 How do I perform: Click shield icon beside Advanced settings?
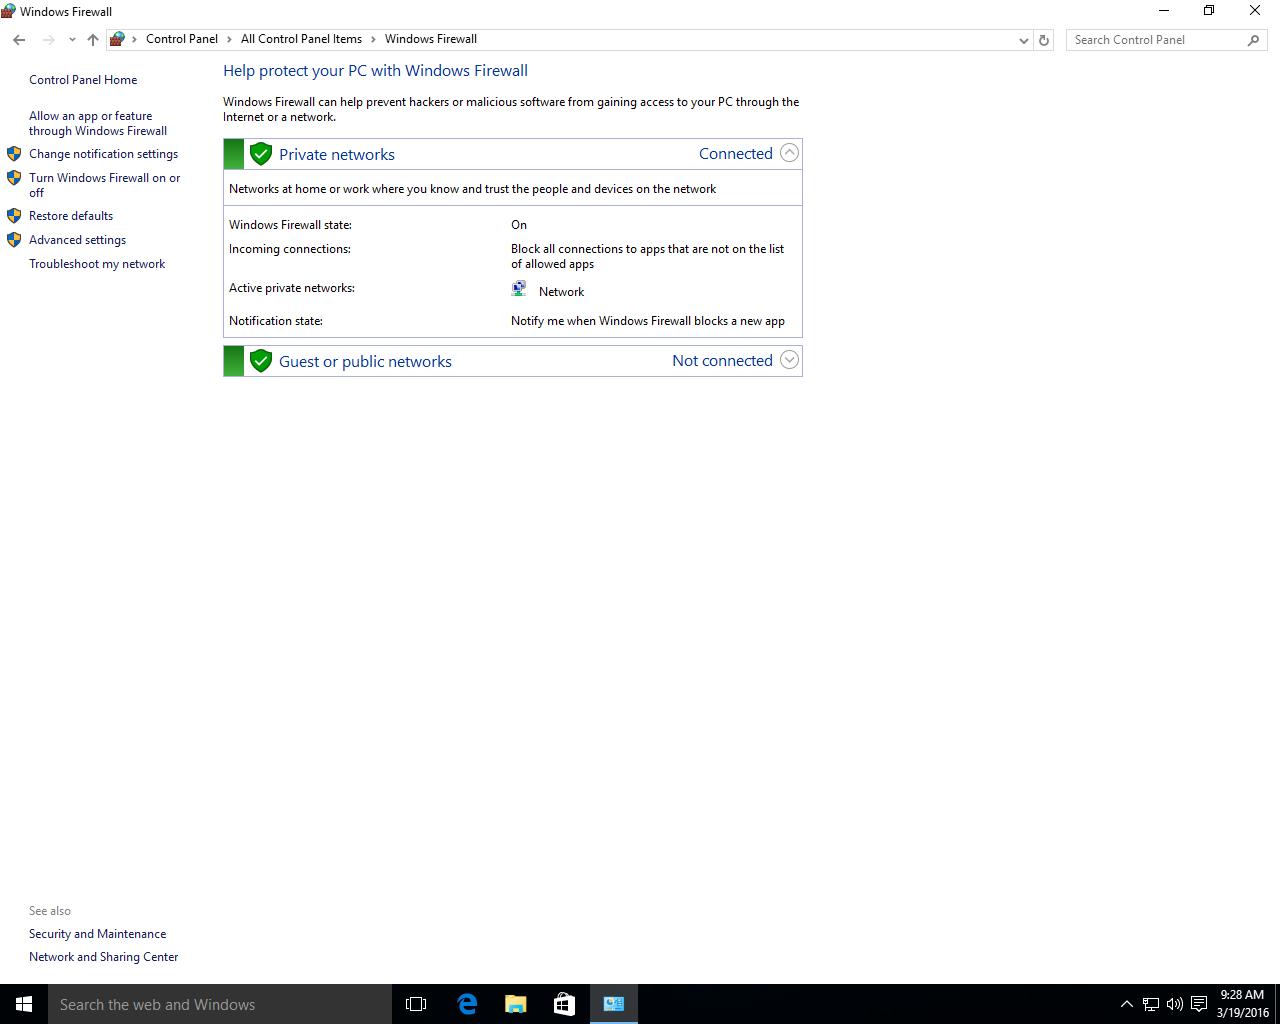[14, 240]
